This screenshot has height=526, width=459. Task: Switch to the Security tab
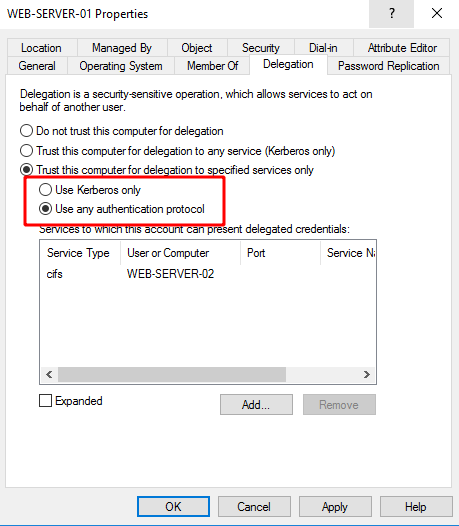click(x=261, y=48)
